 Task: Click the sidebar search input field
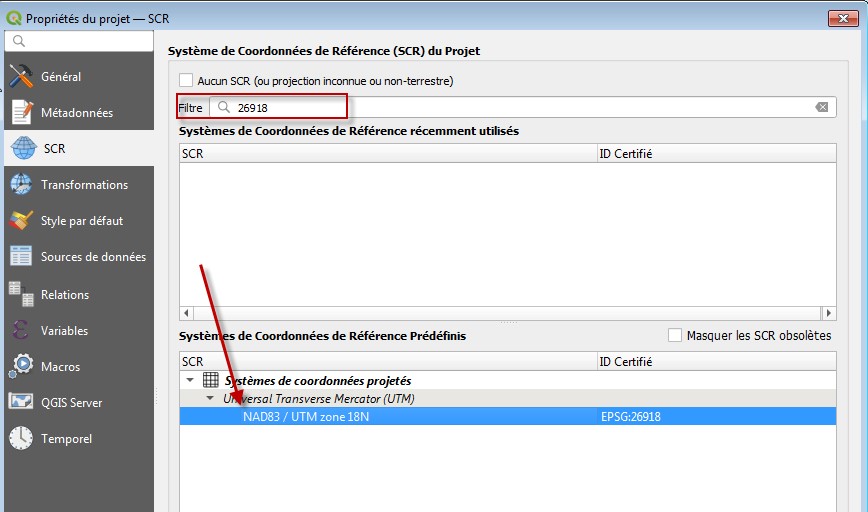click(x=79, y=41)
